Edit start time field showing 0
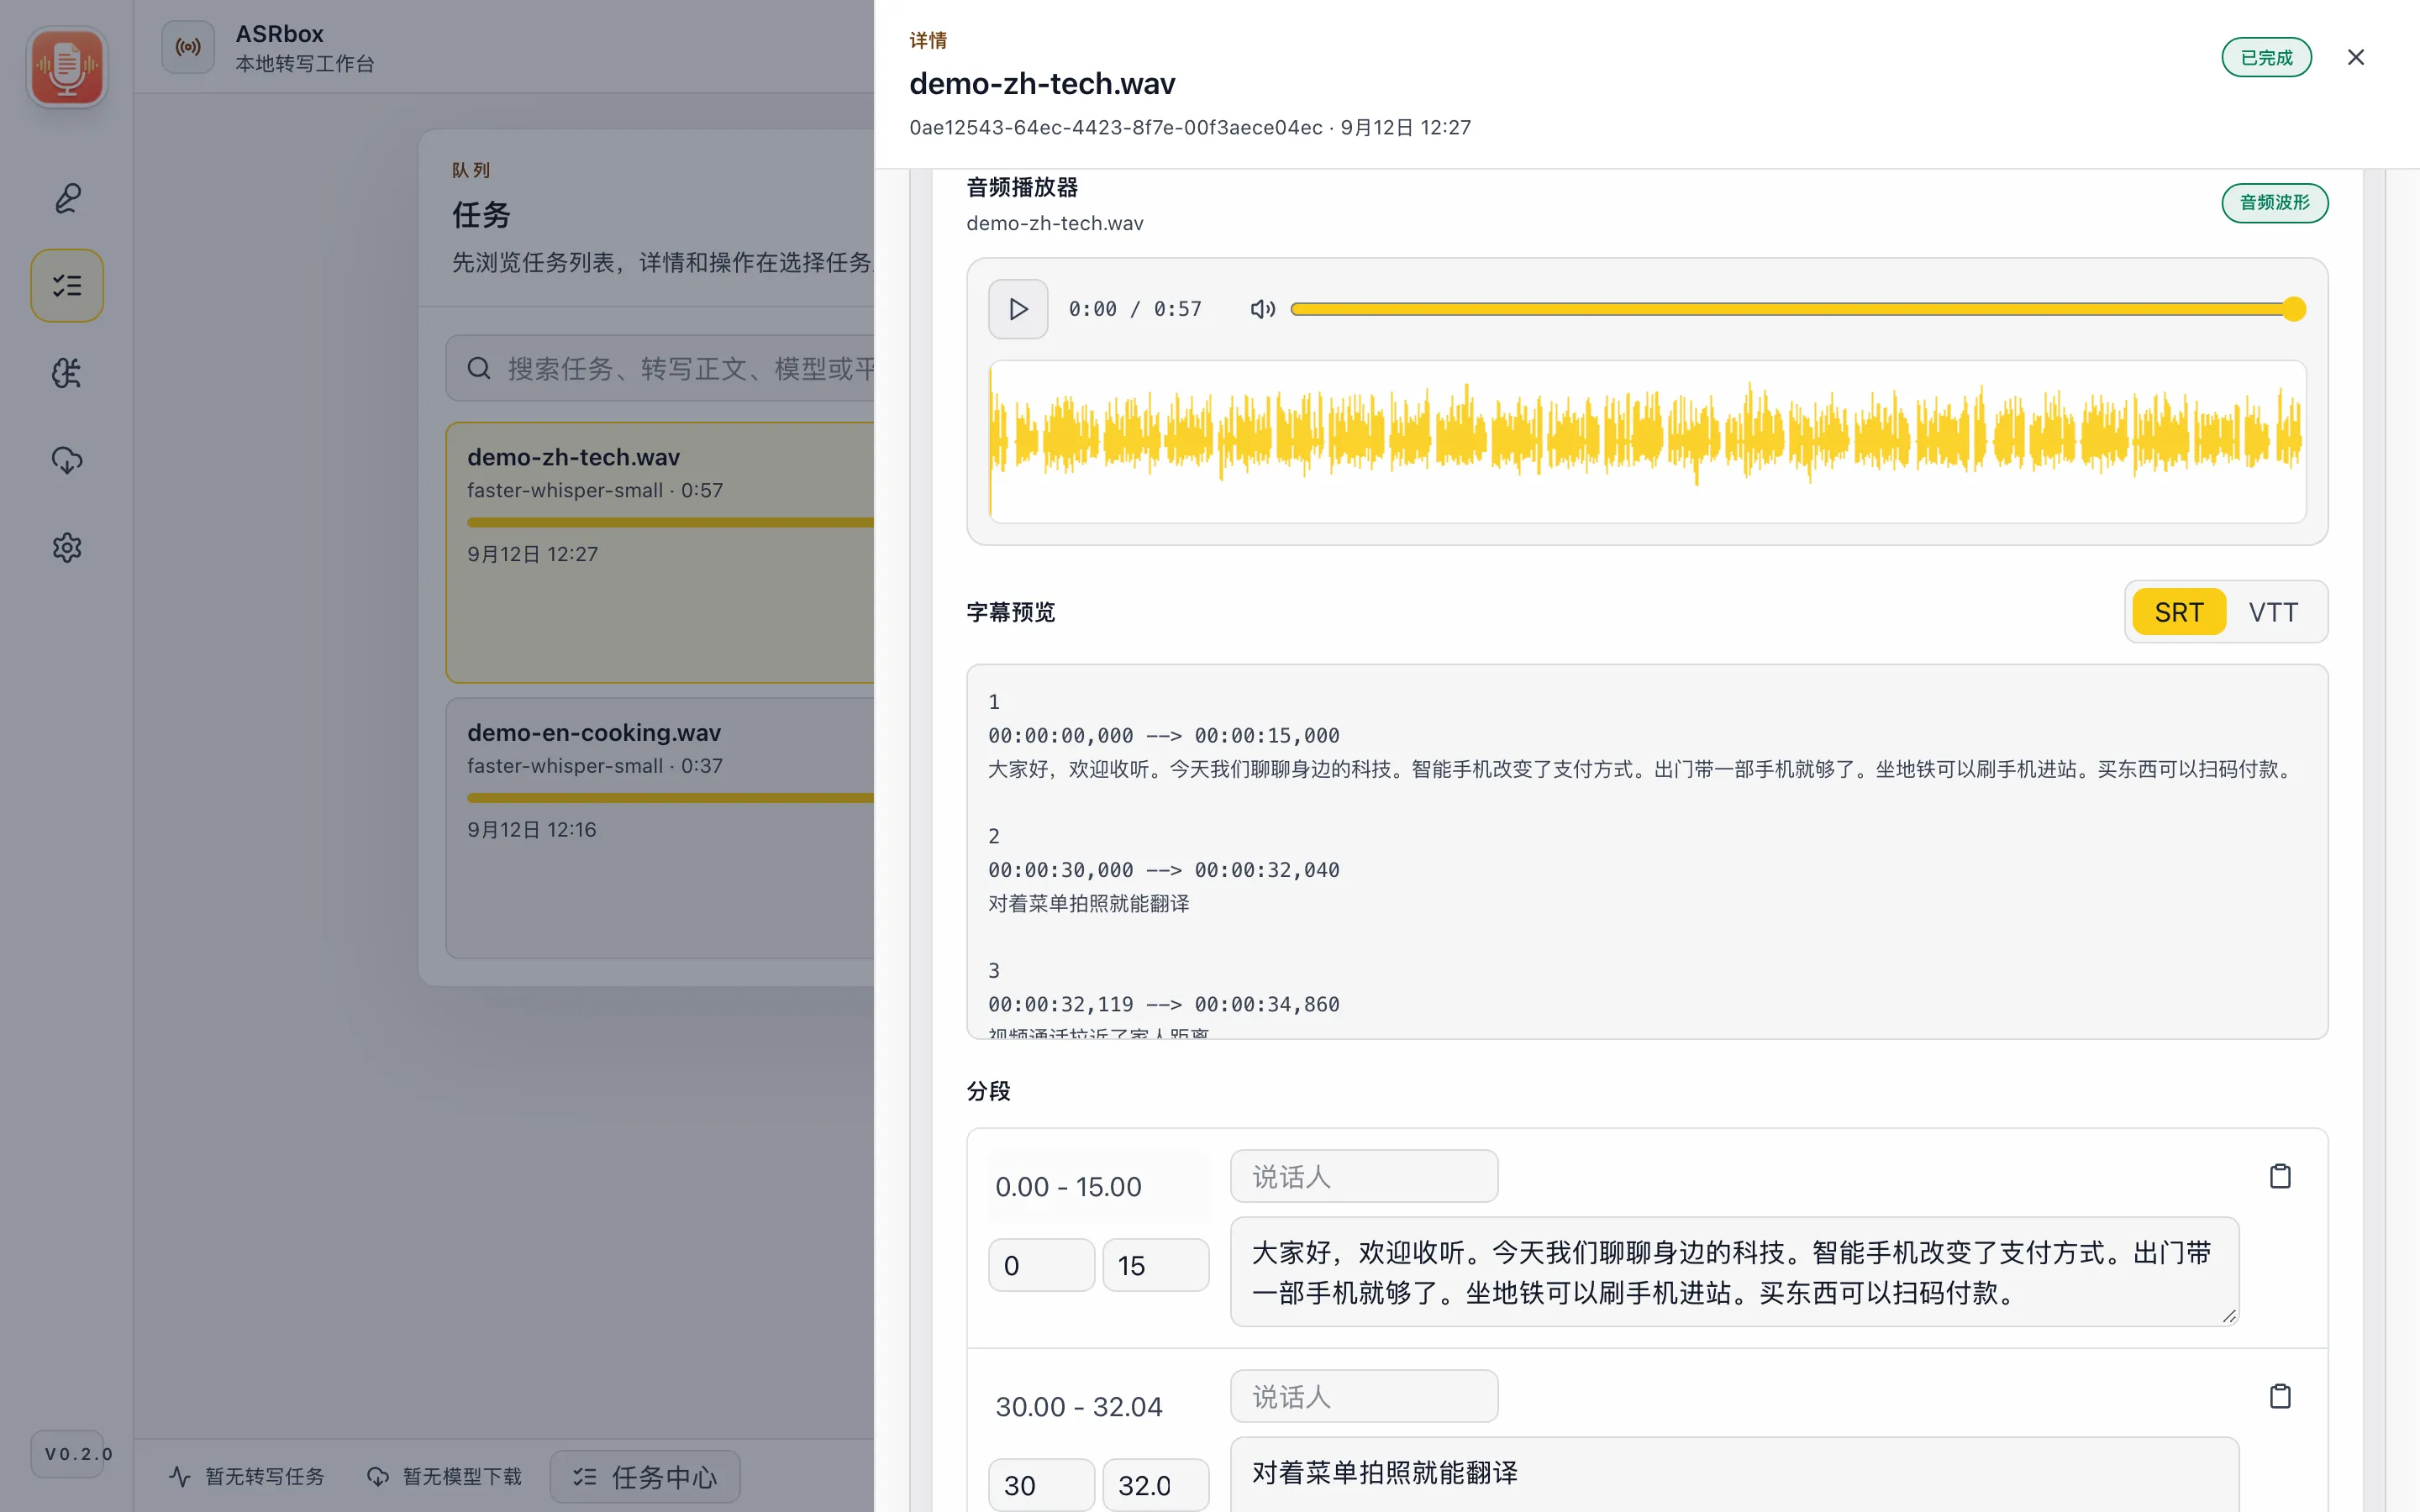This screenshot has width=2420, height=1512. coord(1041,1265)
